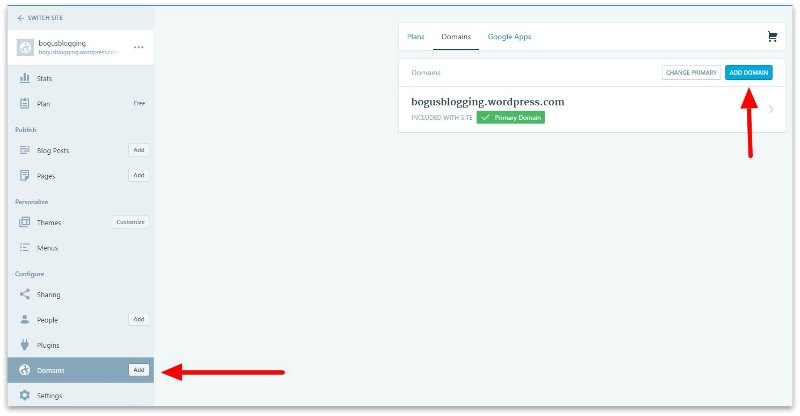This screenshot has height=416, width=800.
Task: Click the Menus list icon
Action: [x=24, y=248]
